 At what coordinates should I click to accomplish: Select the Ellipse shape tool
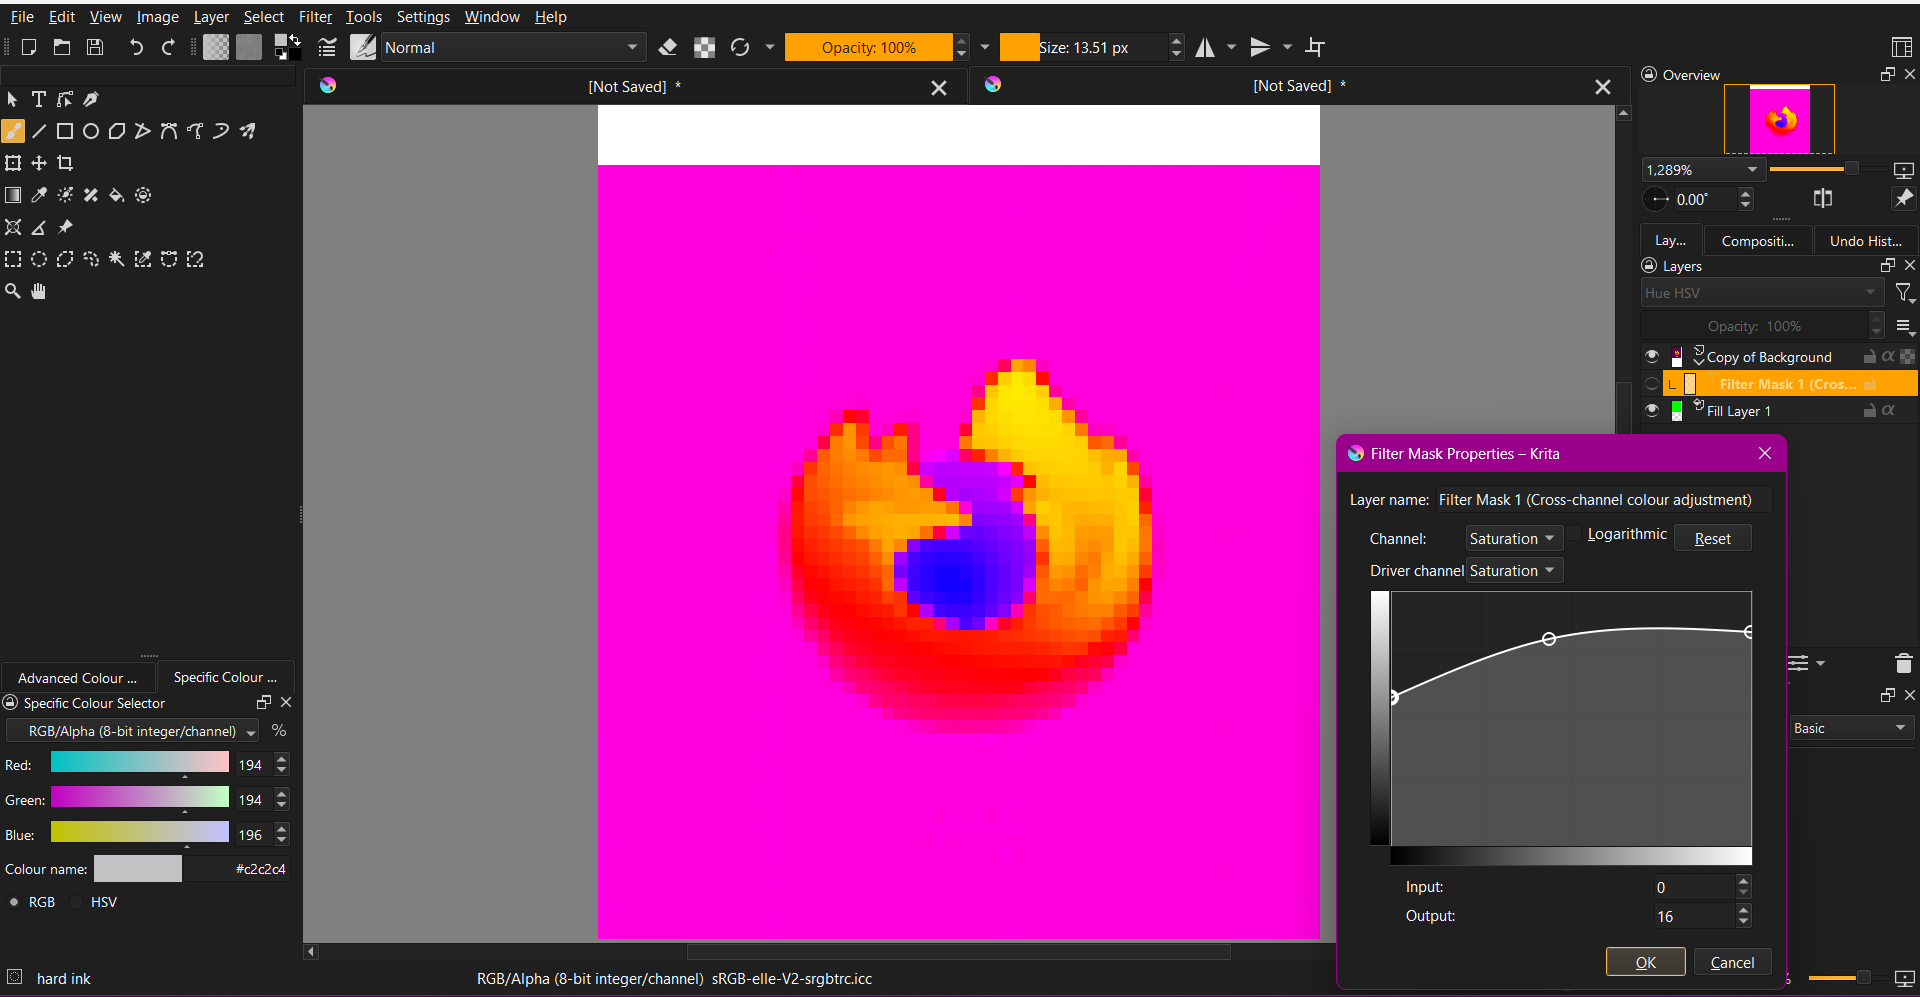click(91, 131)
